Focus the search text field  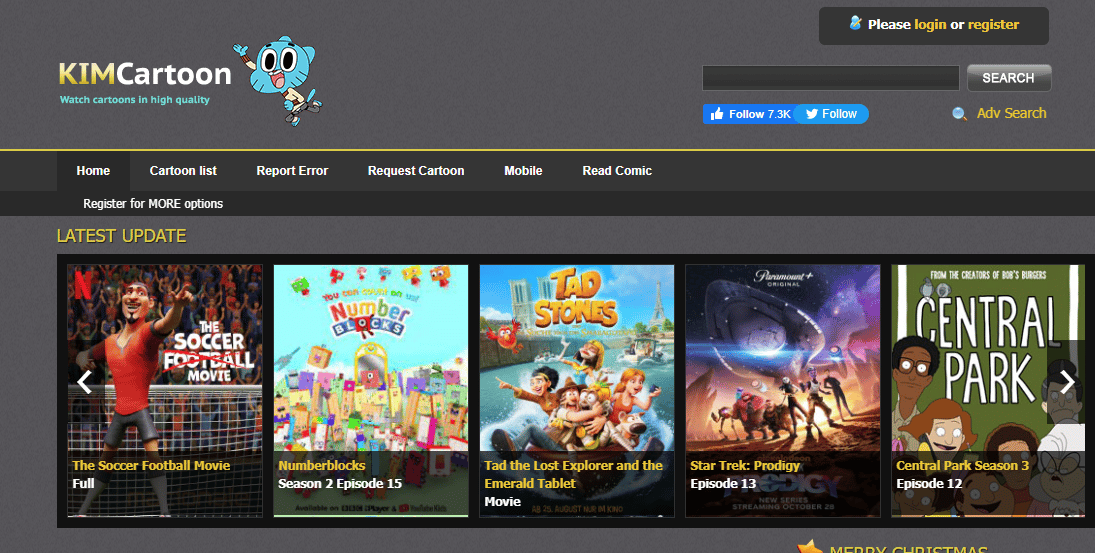[x=830, y=78]
